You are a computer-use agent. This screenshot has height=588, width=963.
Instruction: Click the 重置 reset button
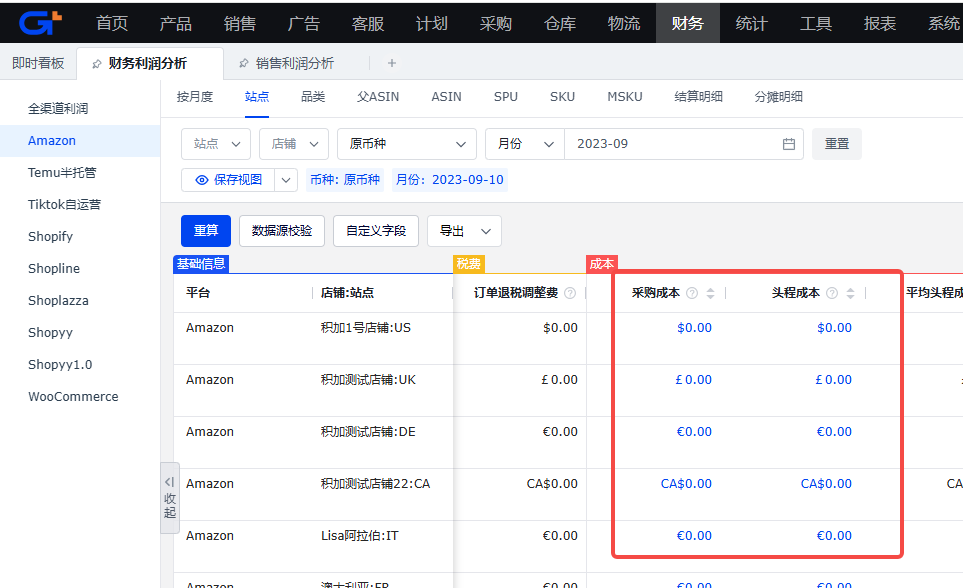coord(836,144)
